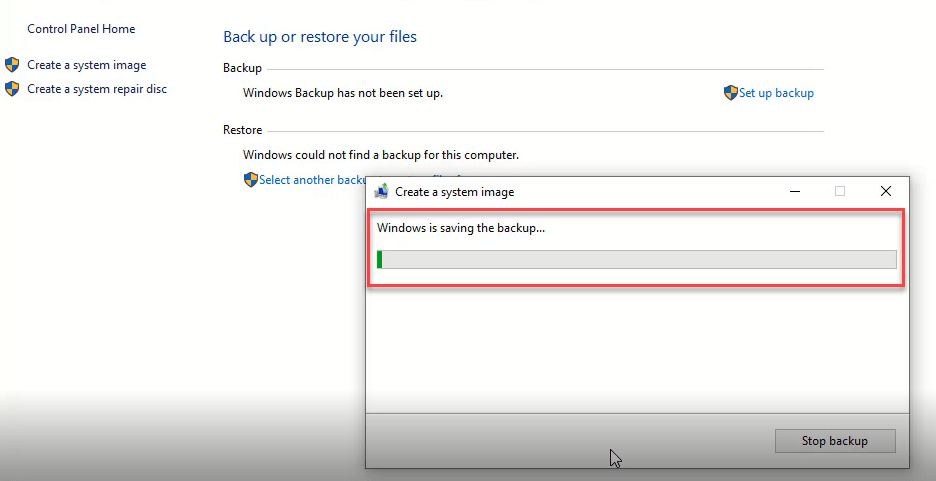Click the backup progress bar

[636, 259]
